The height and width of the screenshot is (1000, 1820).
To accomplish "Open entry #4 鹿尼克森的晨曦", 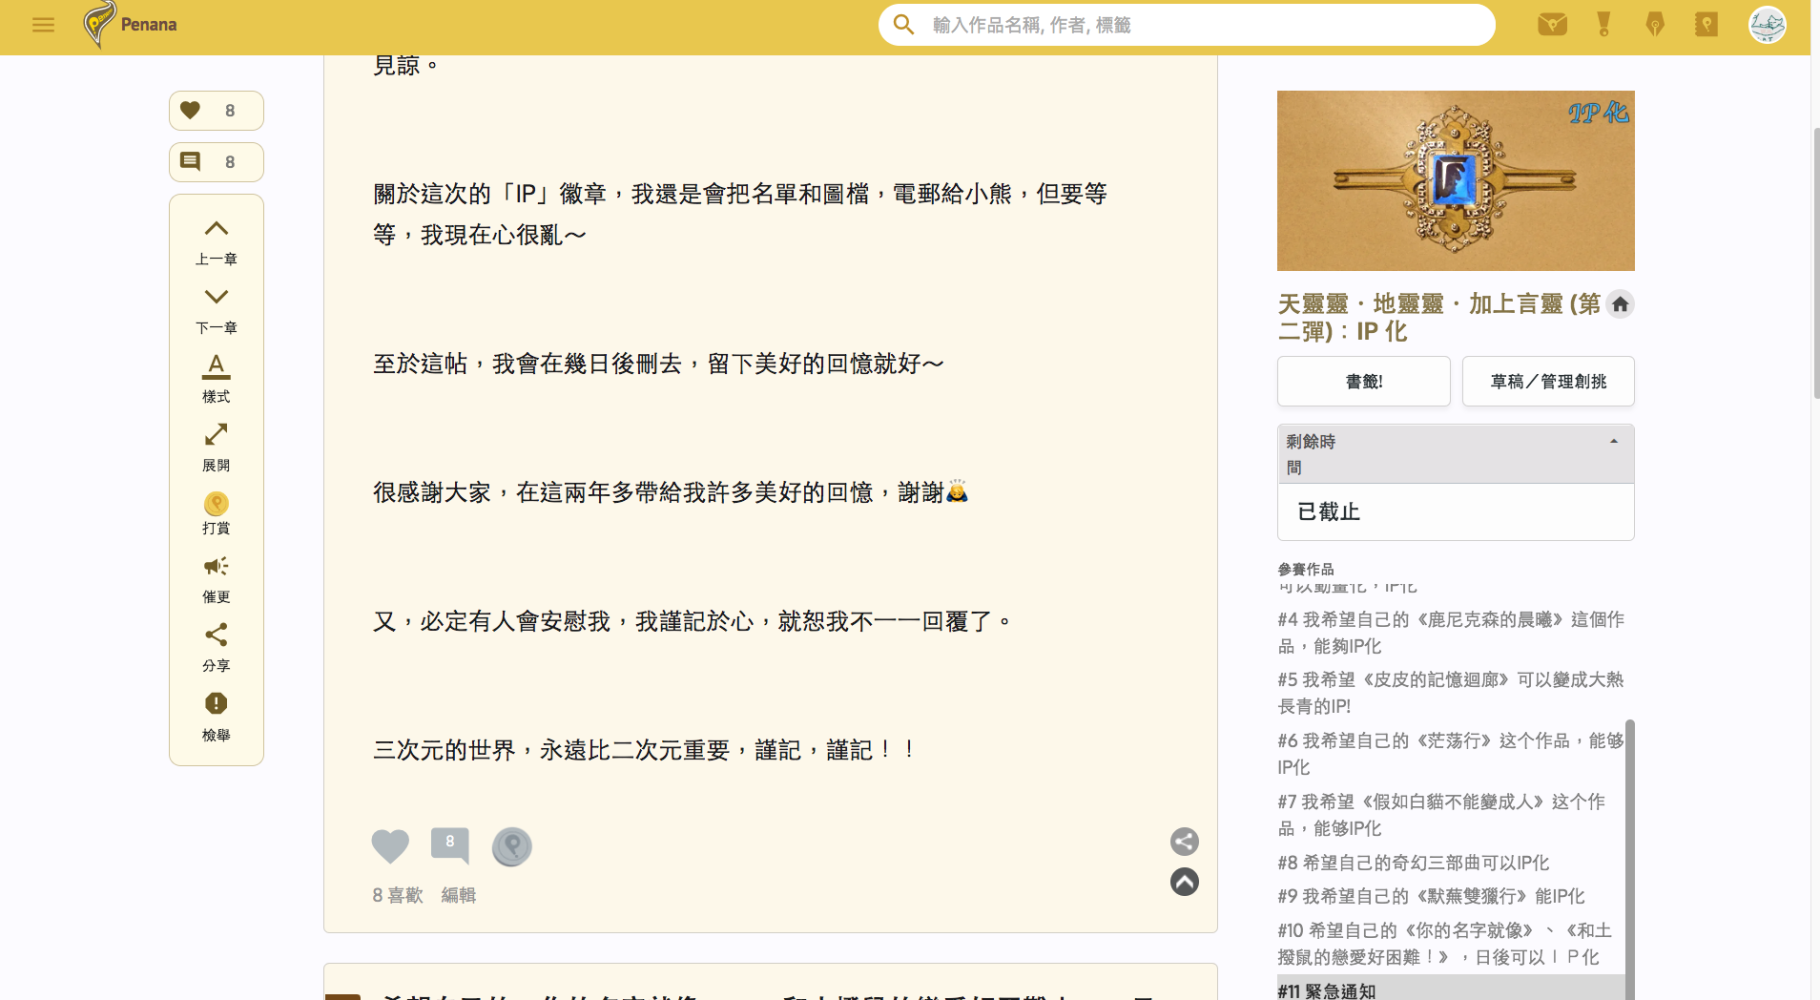I will (1451, 632).
